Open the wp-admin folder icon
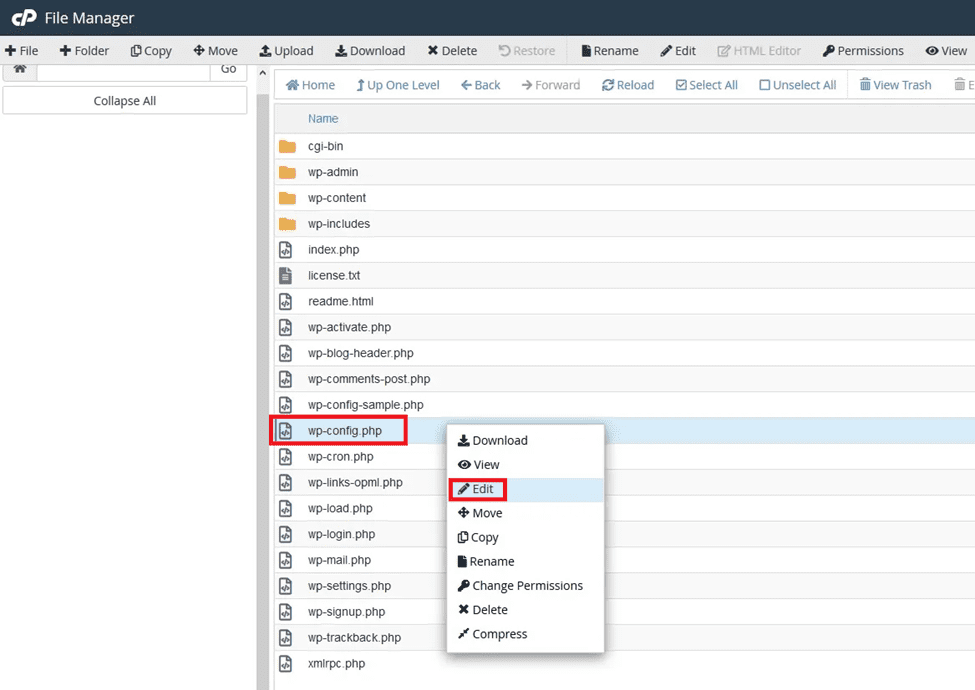The width and height of the screenshot is (975, 690). pyautogui.click(x=287, y=172)
